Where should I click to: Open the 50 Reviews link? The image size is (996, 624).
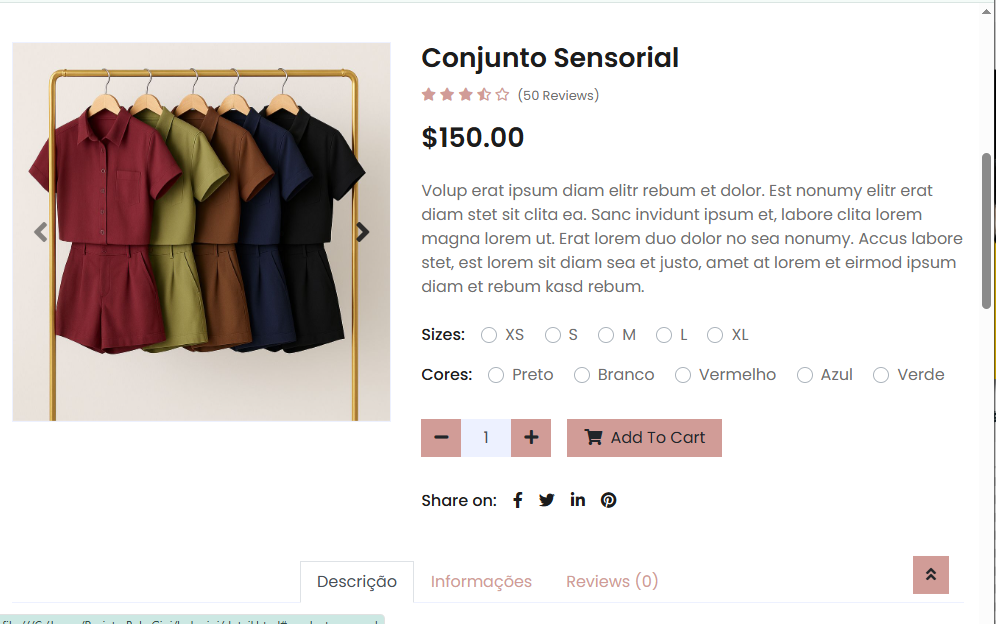point(558,96)
